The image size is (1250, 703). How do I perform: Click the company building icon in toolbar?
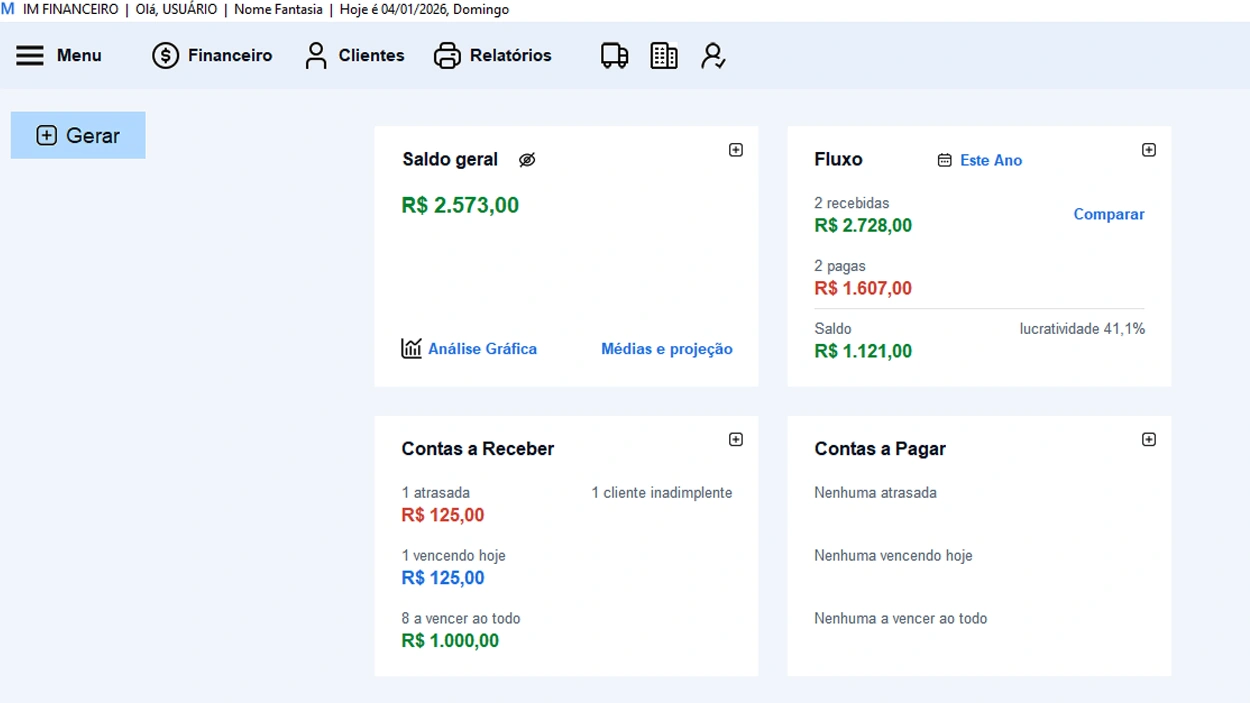663,55
